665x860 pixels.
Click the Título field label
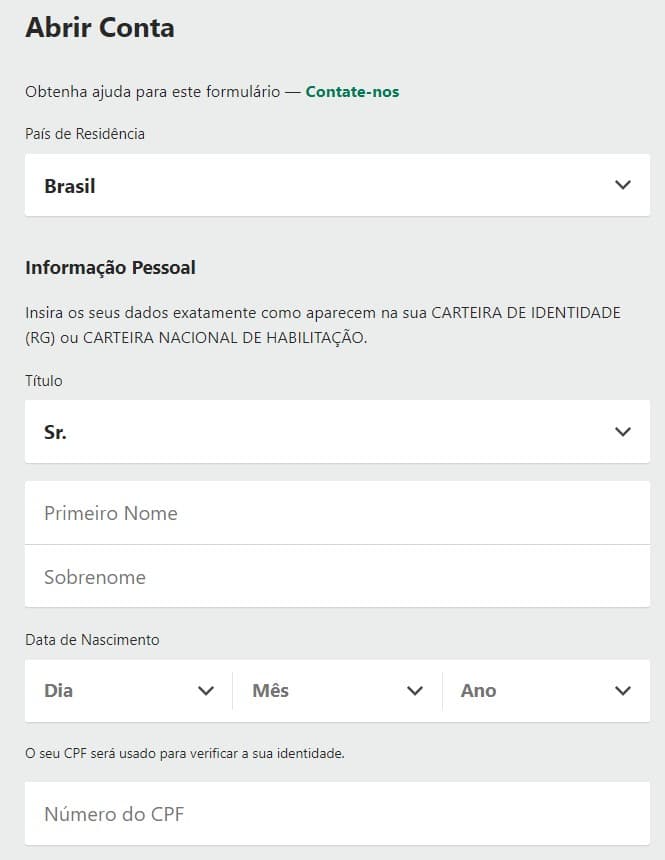[x=44, y=380]
